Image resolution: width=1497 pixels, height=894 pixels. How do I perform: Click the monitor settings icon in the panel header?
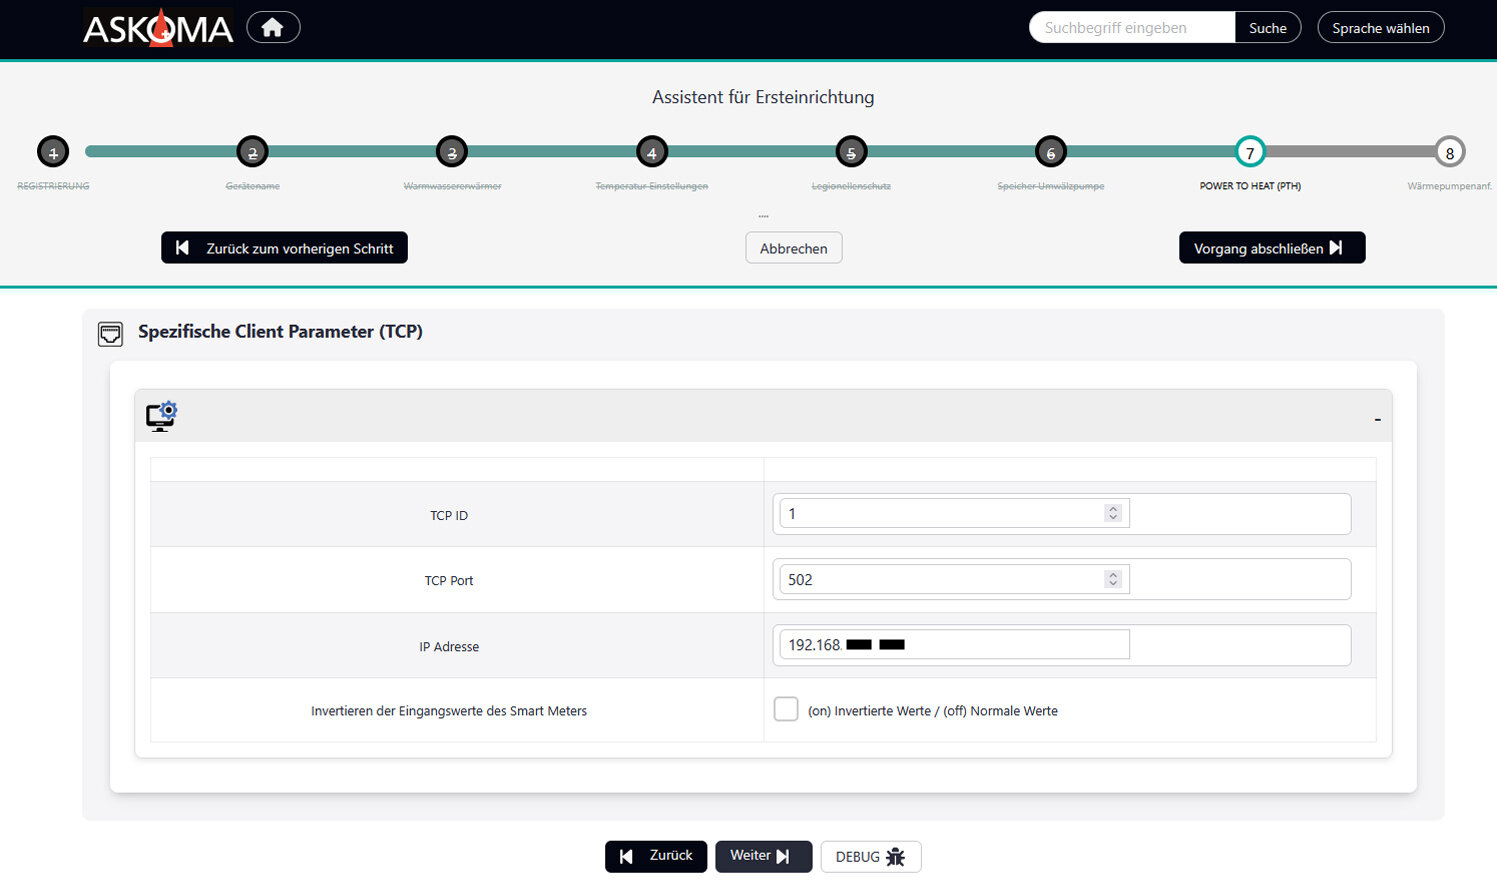(160, 416)
